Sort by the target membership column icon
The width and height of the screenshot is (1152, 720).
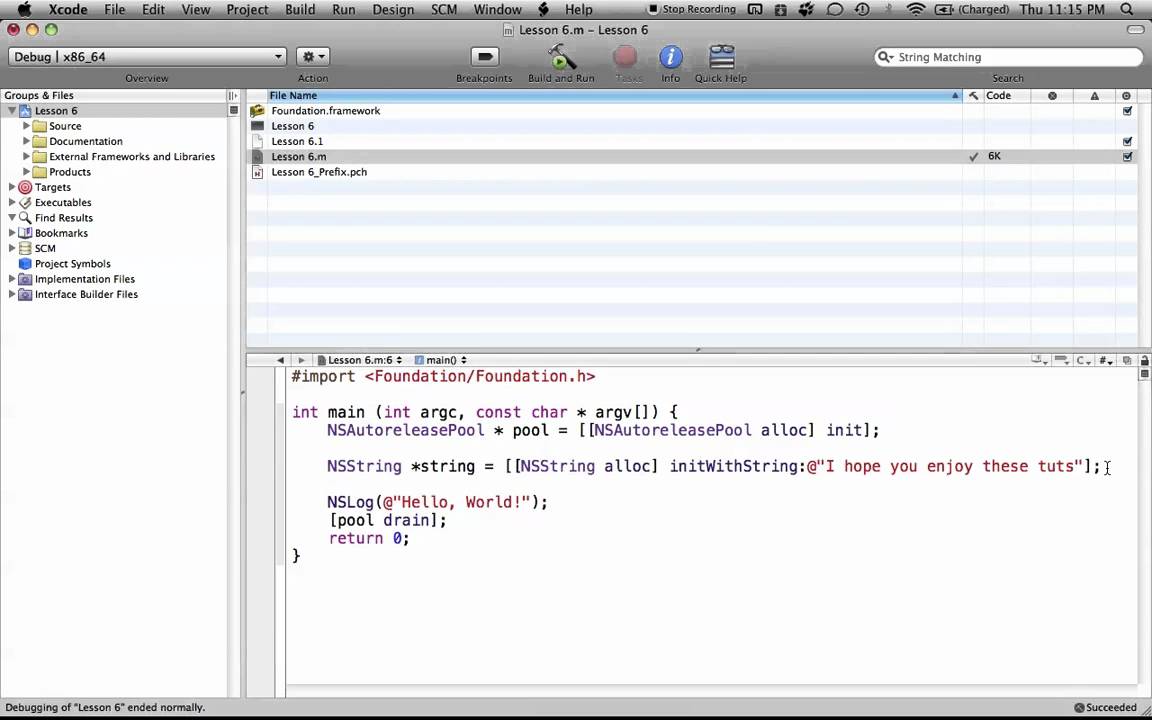[1127, 96]
